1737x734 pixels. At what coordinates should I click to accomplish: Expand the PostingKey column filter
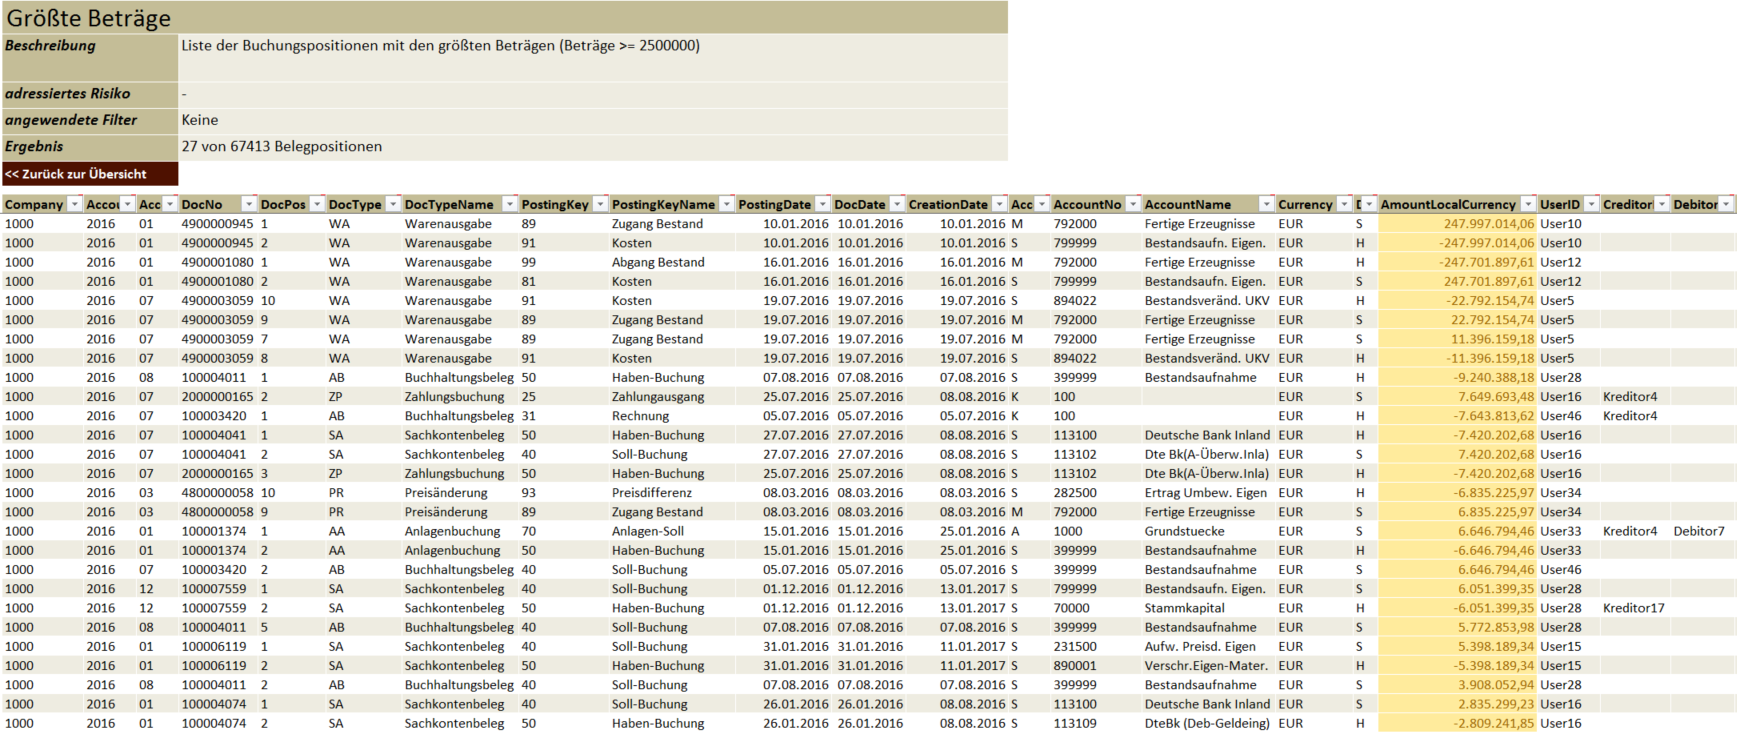[x=600, y=204]
